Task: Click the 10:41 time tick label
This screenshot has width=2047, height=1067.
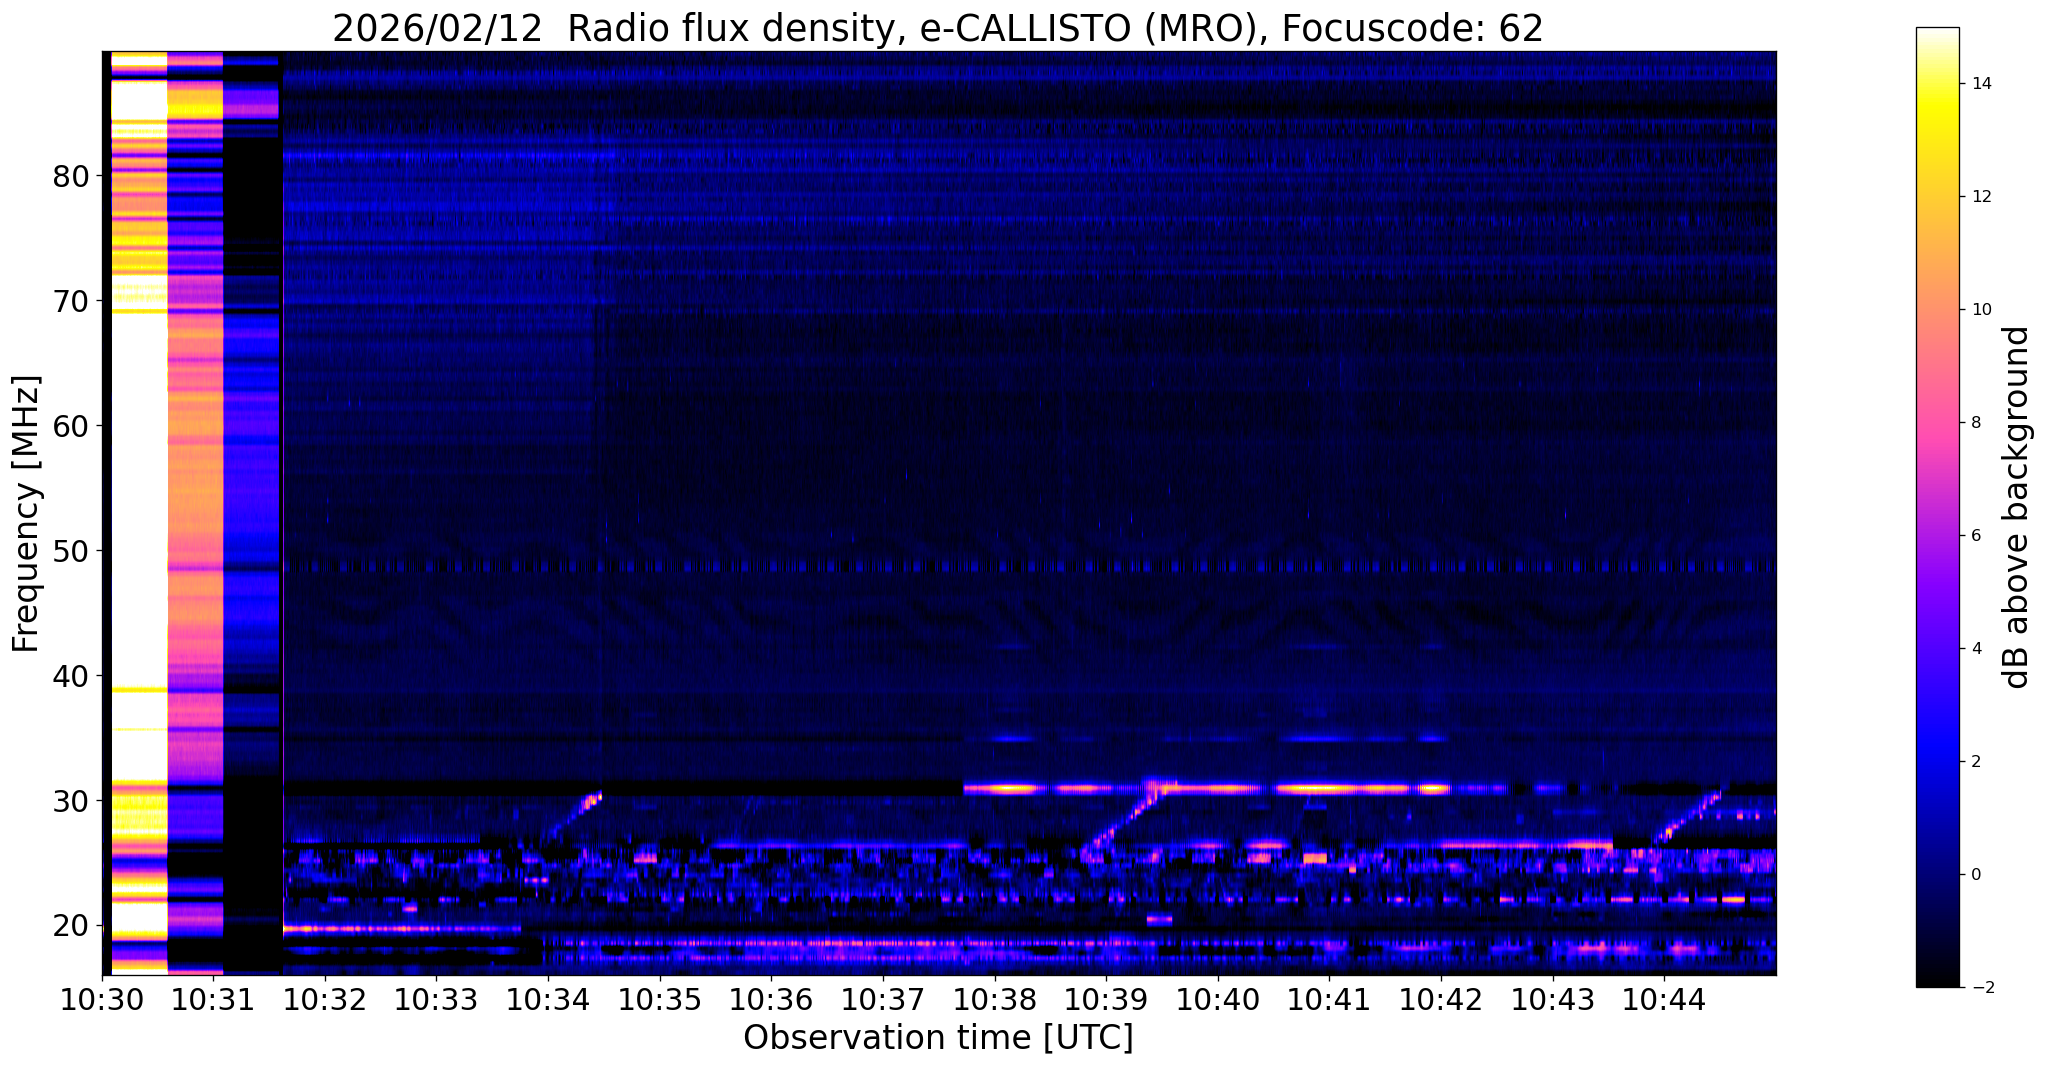Action: pos(1329,999)
